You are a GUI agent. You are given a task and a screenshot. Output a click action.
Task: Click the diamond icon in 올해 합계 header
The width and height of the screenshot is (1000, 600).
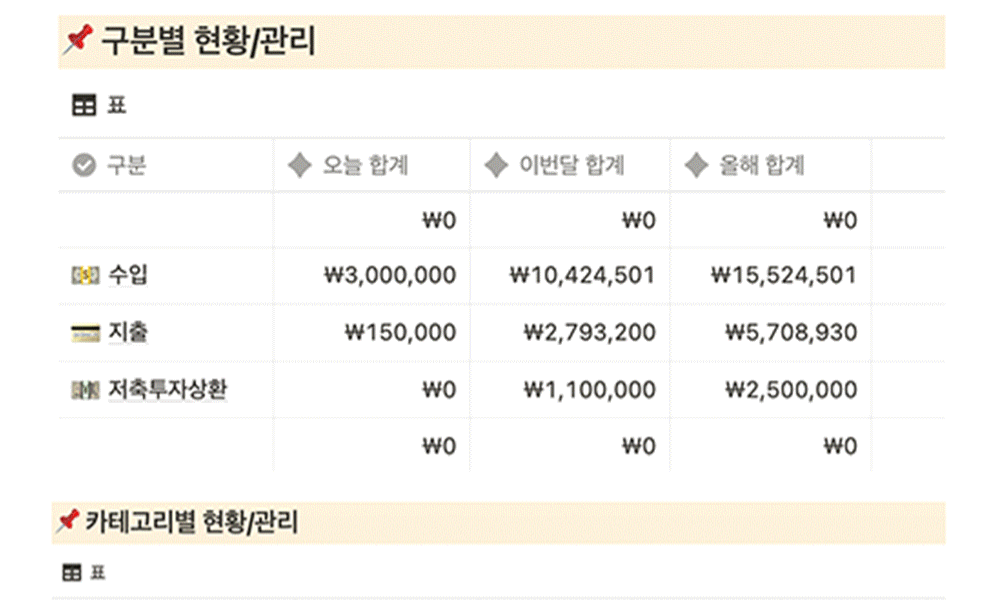[696, 165]
